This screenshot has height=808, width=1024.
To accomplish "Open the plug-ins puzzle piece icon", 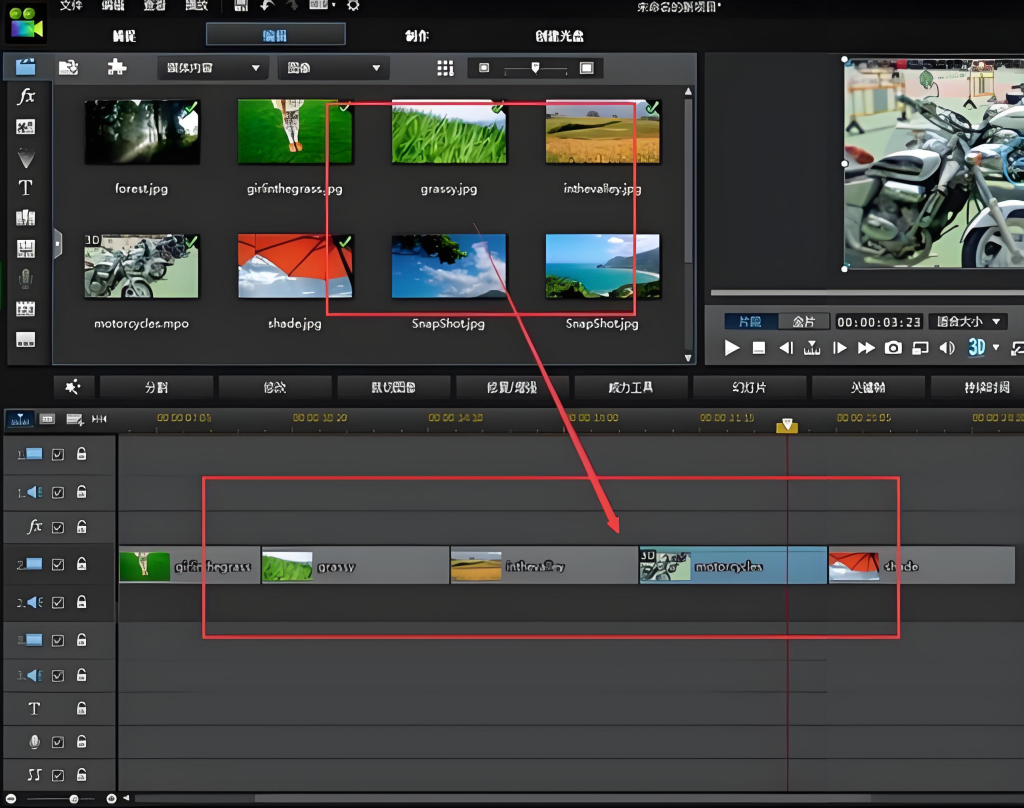I will [116, 68].
